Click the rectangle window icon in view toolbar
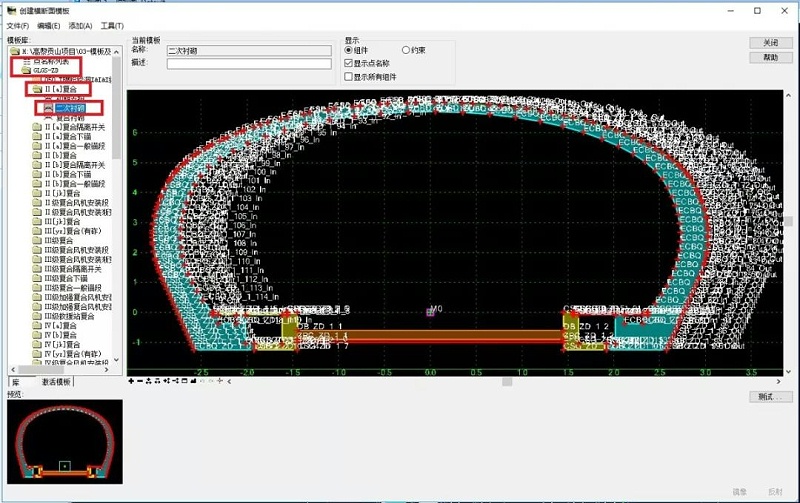The height and width of the screenshot is (503, 800). coord(184,381)
